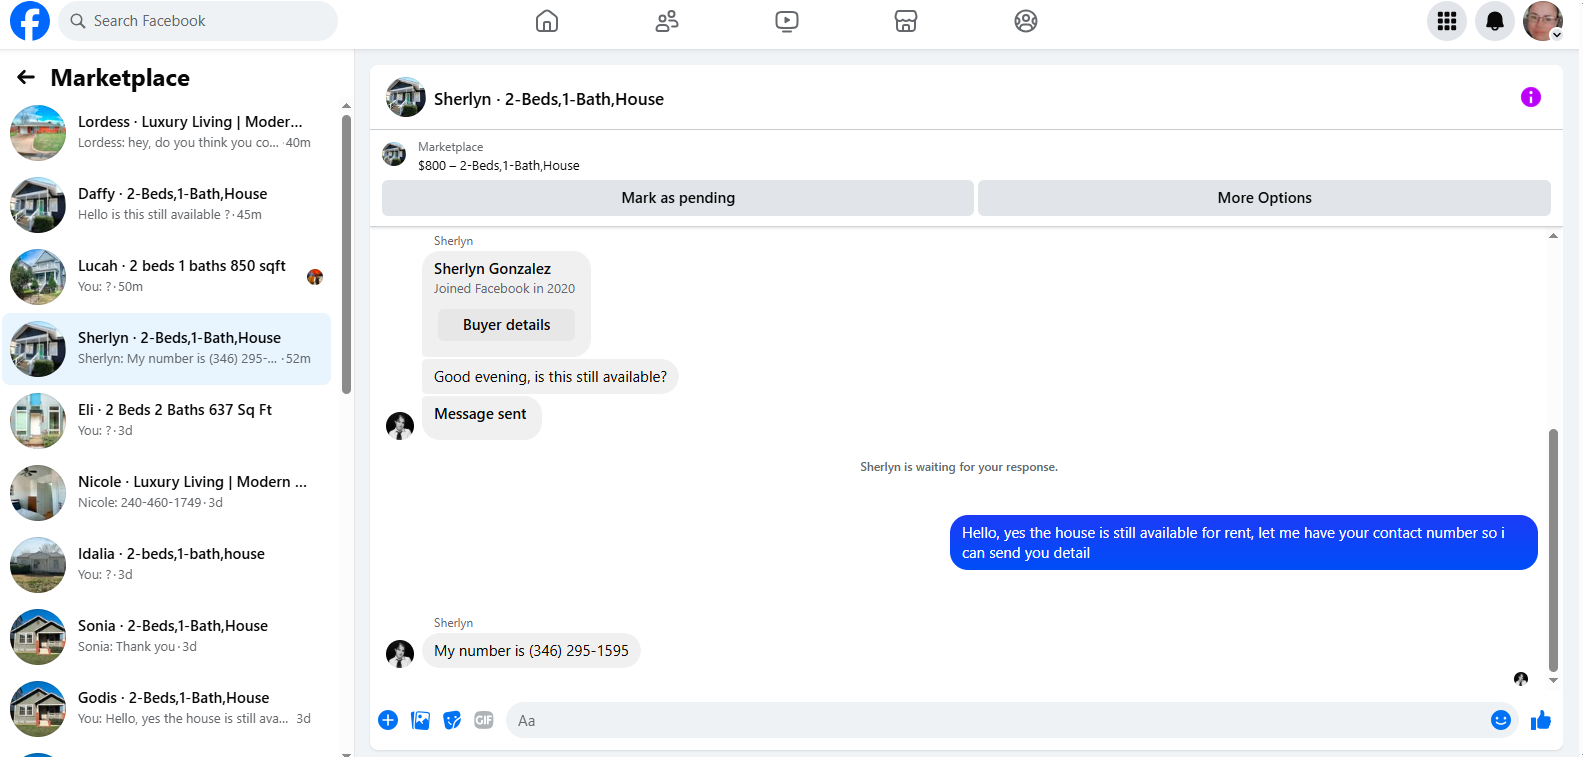Open the Marketplace storefront tab icon
This screenshot has width=1583, height=757.
click(906, 21)
